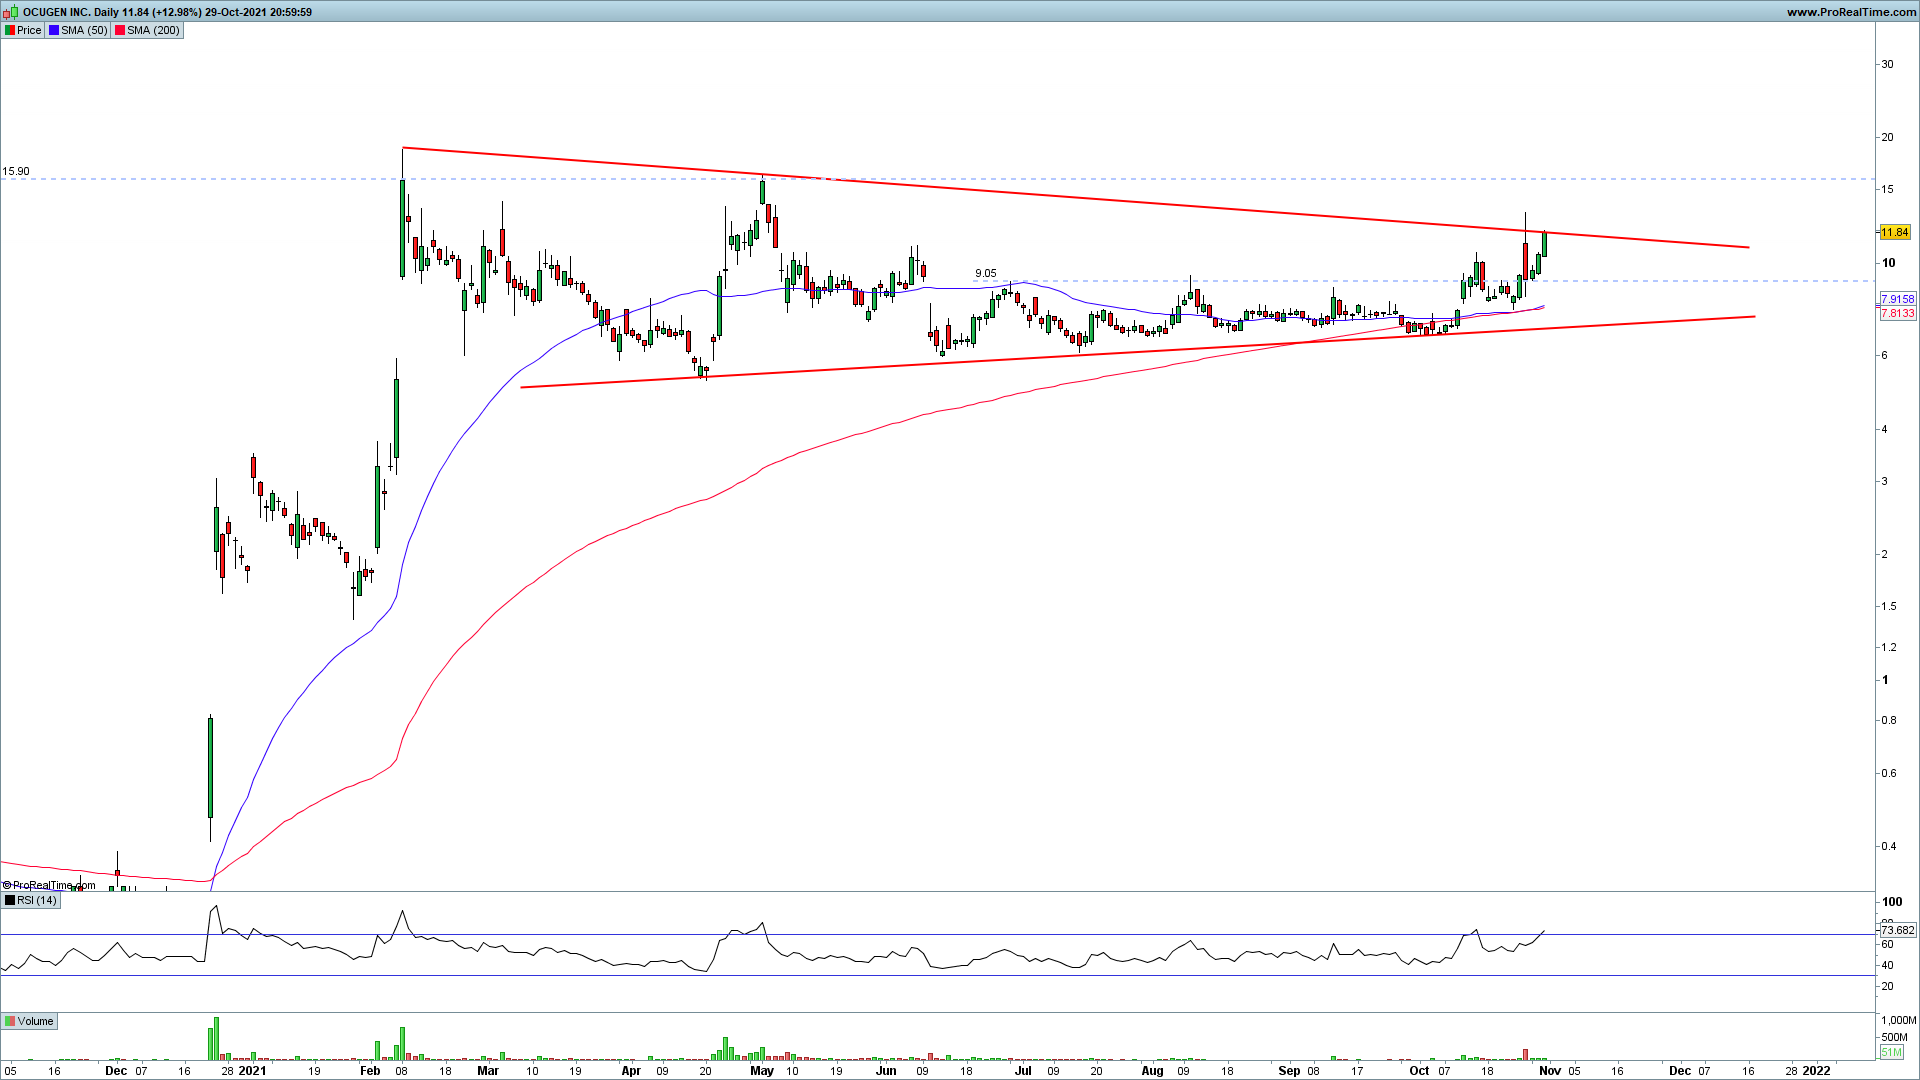Open the Price indicator label

[x=29, y=30]
